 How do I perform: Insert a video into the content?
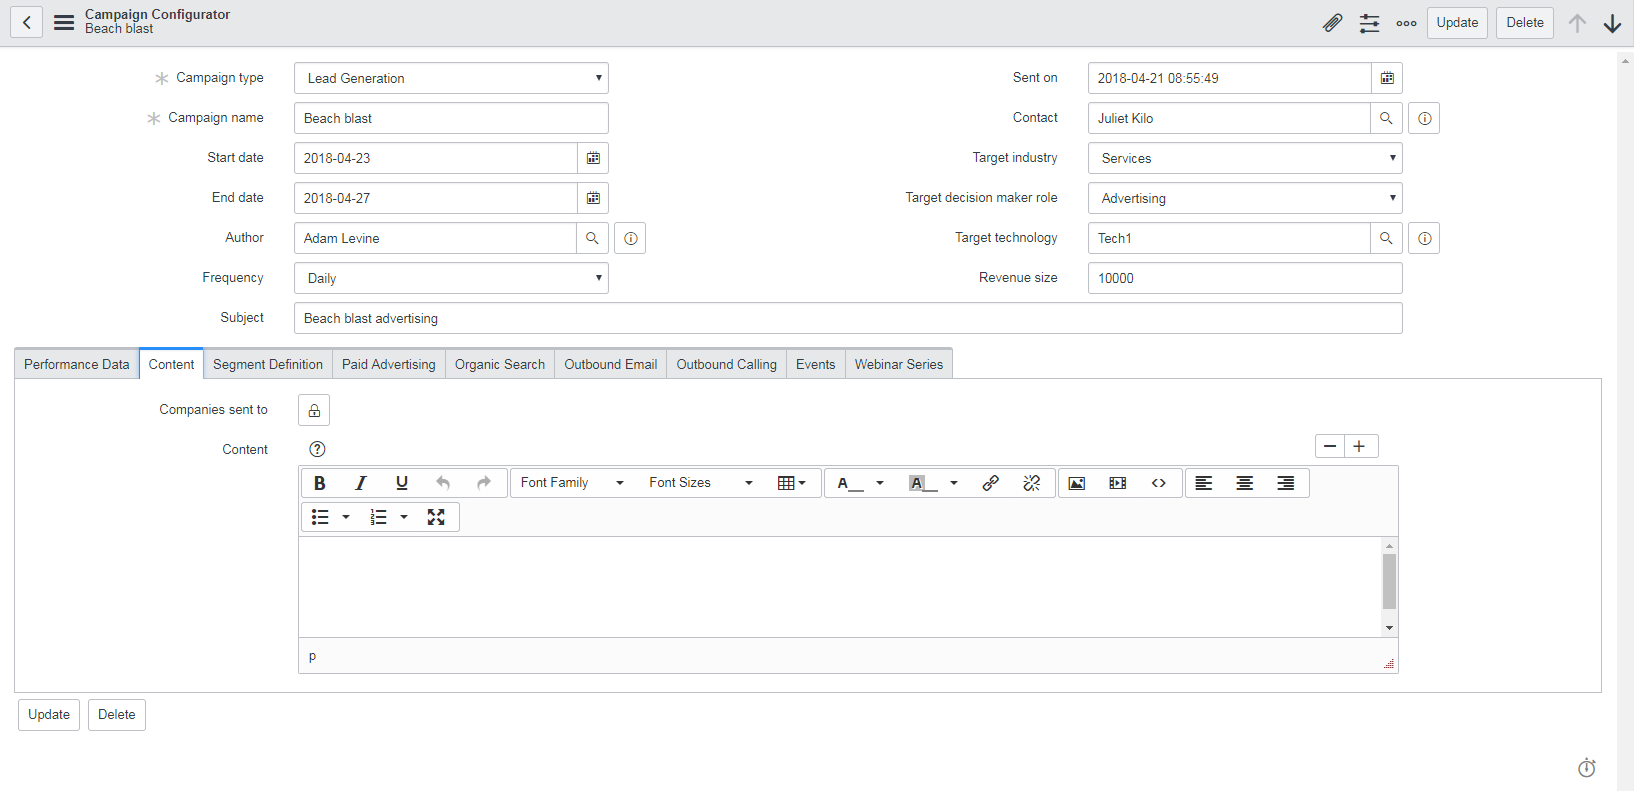tap(1118, 483)
